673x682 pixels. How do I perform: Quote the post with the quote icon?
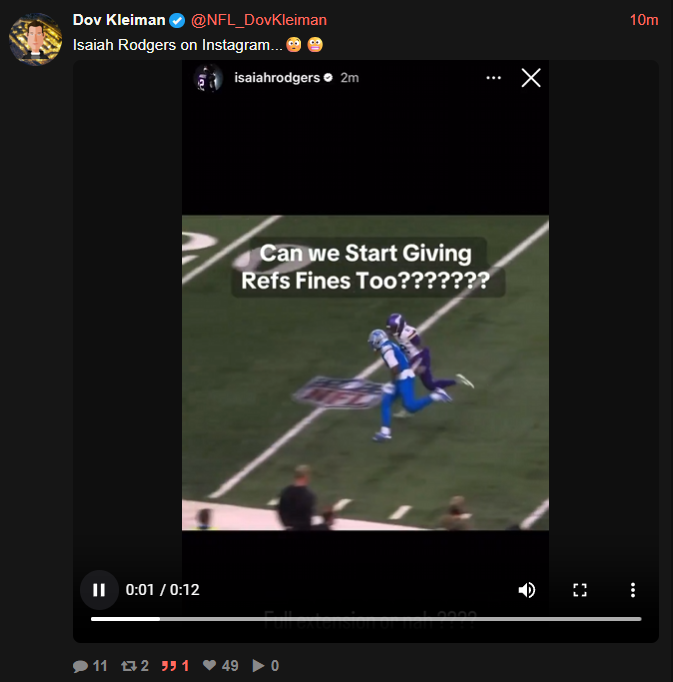point(169,666)
